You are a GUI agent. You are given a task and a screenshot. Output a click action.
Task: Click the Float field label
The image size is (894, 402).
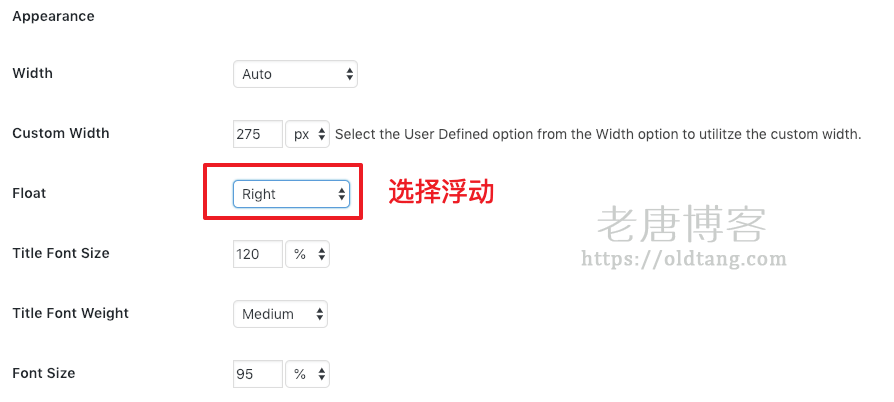coord(29,193)
